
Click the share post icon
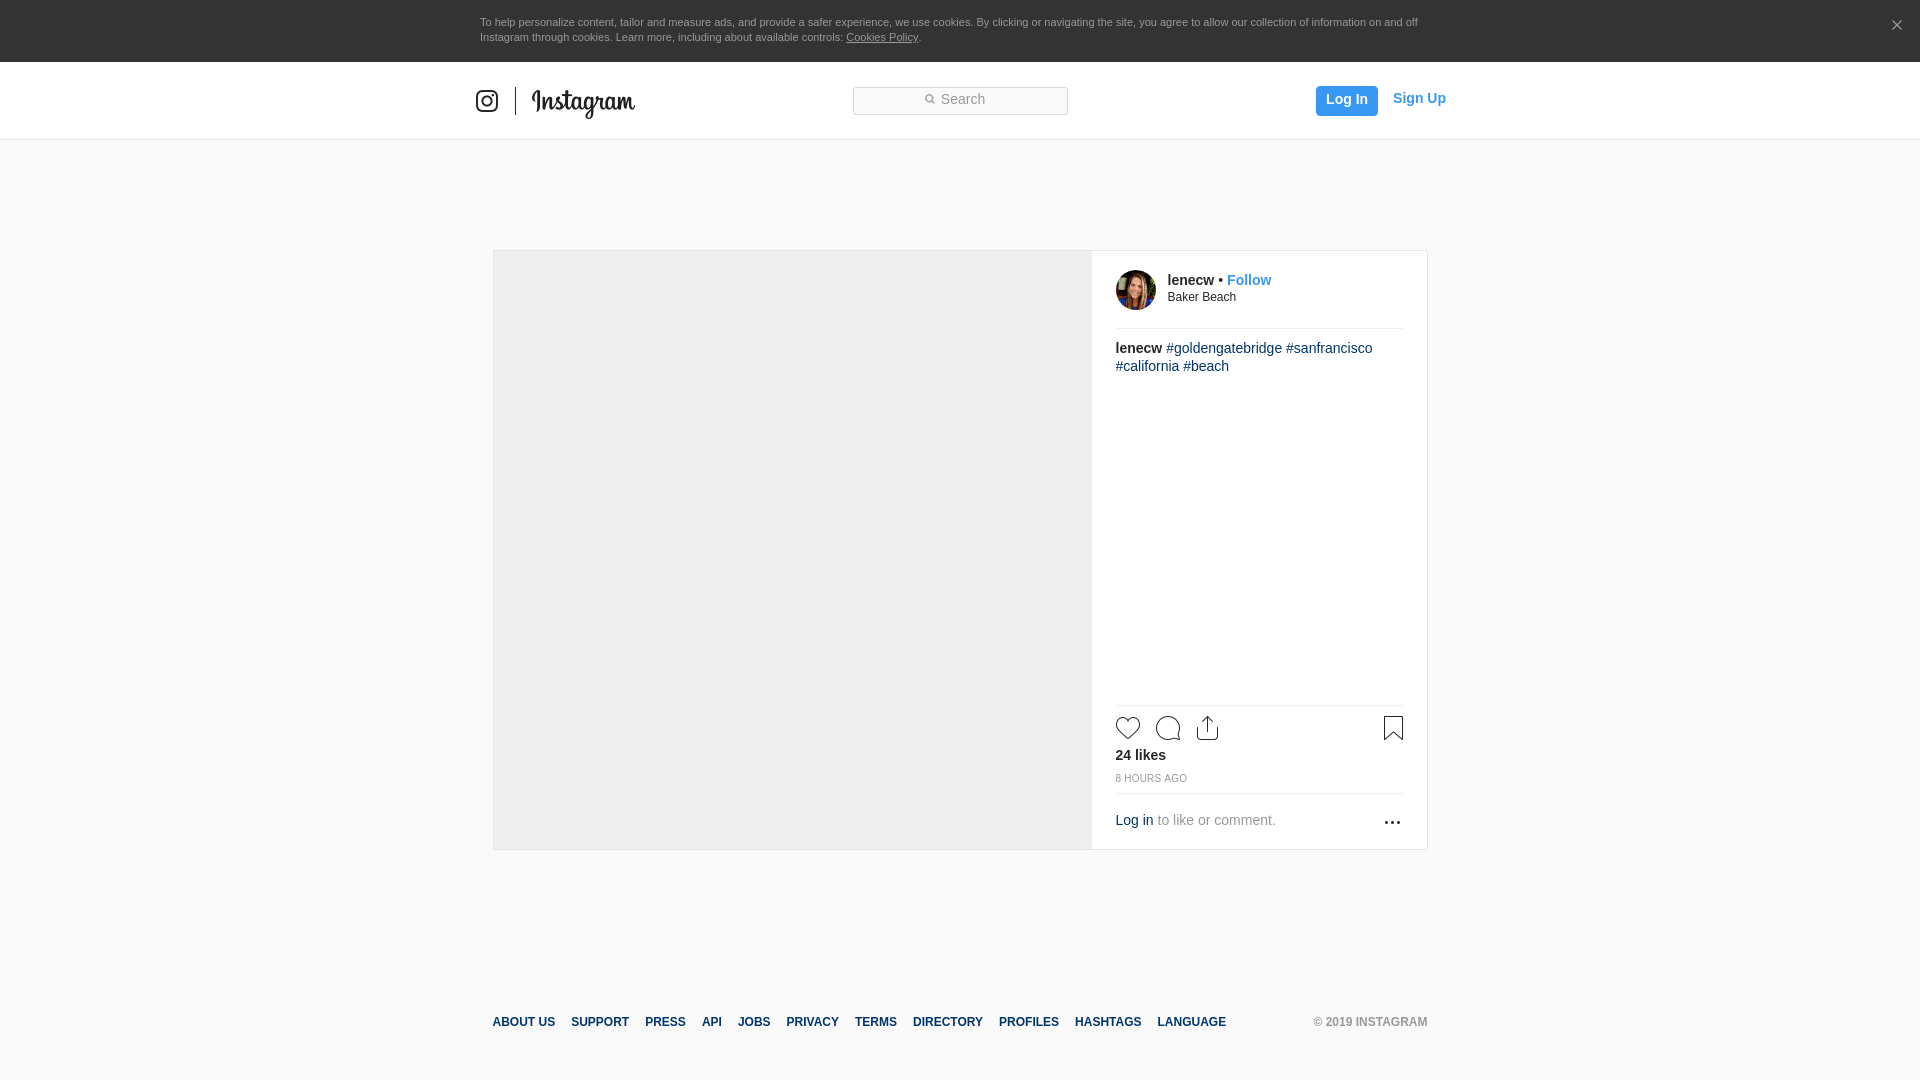pyautogui.click(x=1207, y=728)
